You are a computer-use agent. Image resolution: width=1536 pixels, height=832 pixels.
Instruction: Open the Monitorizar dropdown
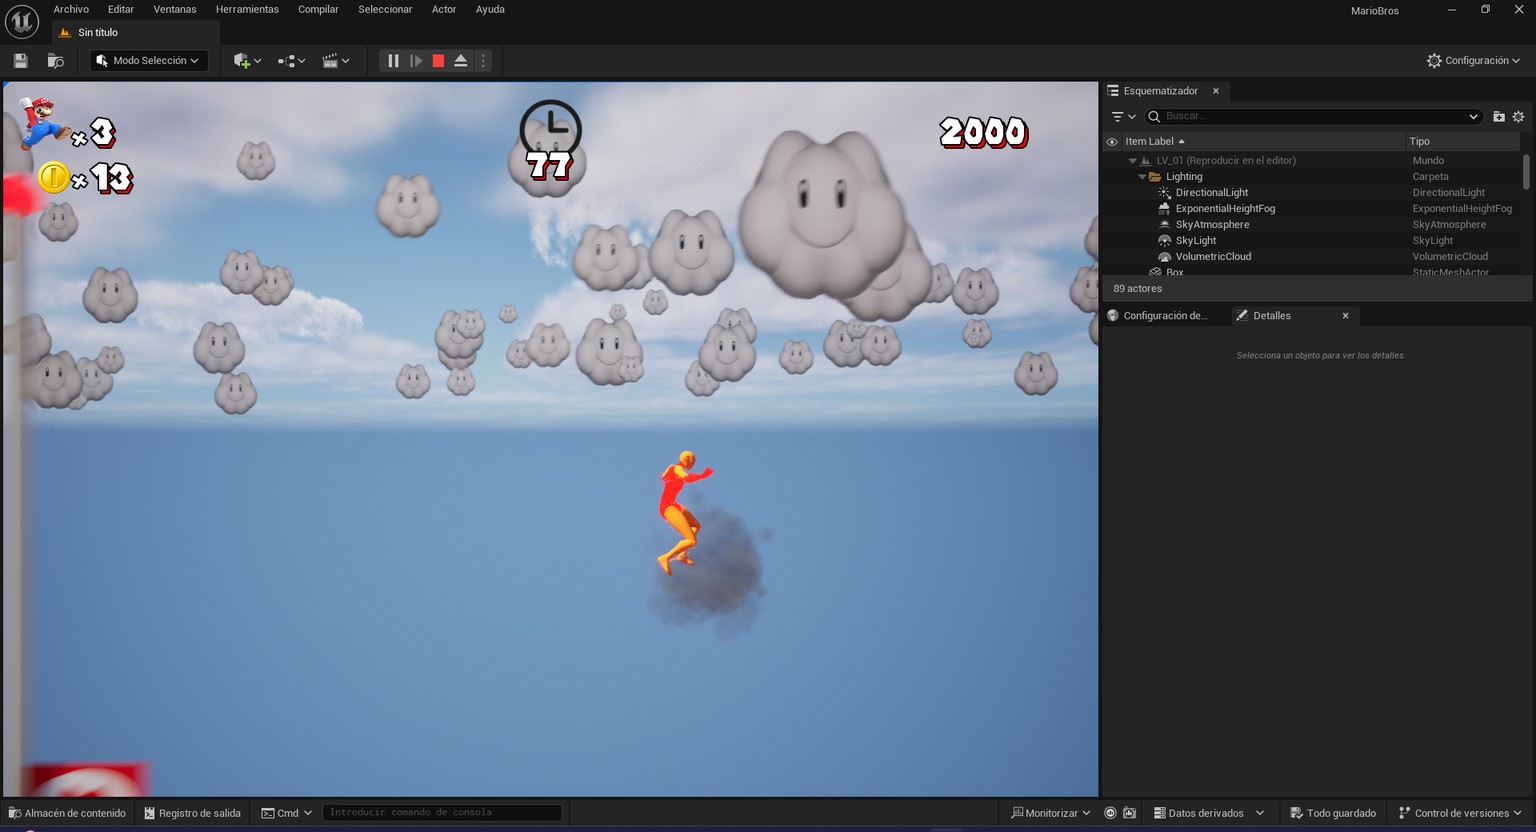coord(1050,813)
